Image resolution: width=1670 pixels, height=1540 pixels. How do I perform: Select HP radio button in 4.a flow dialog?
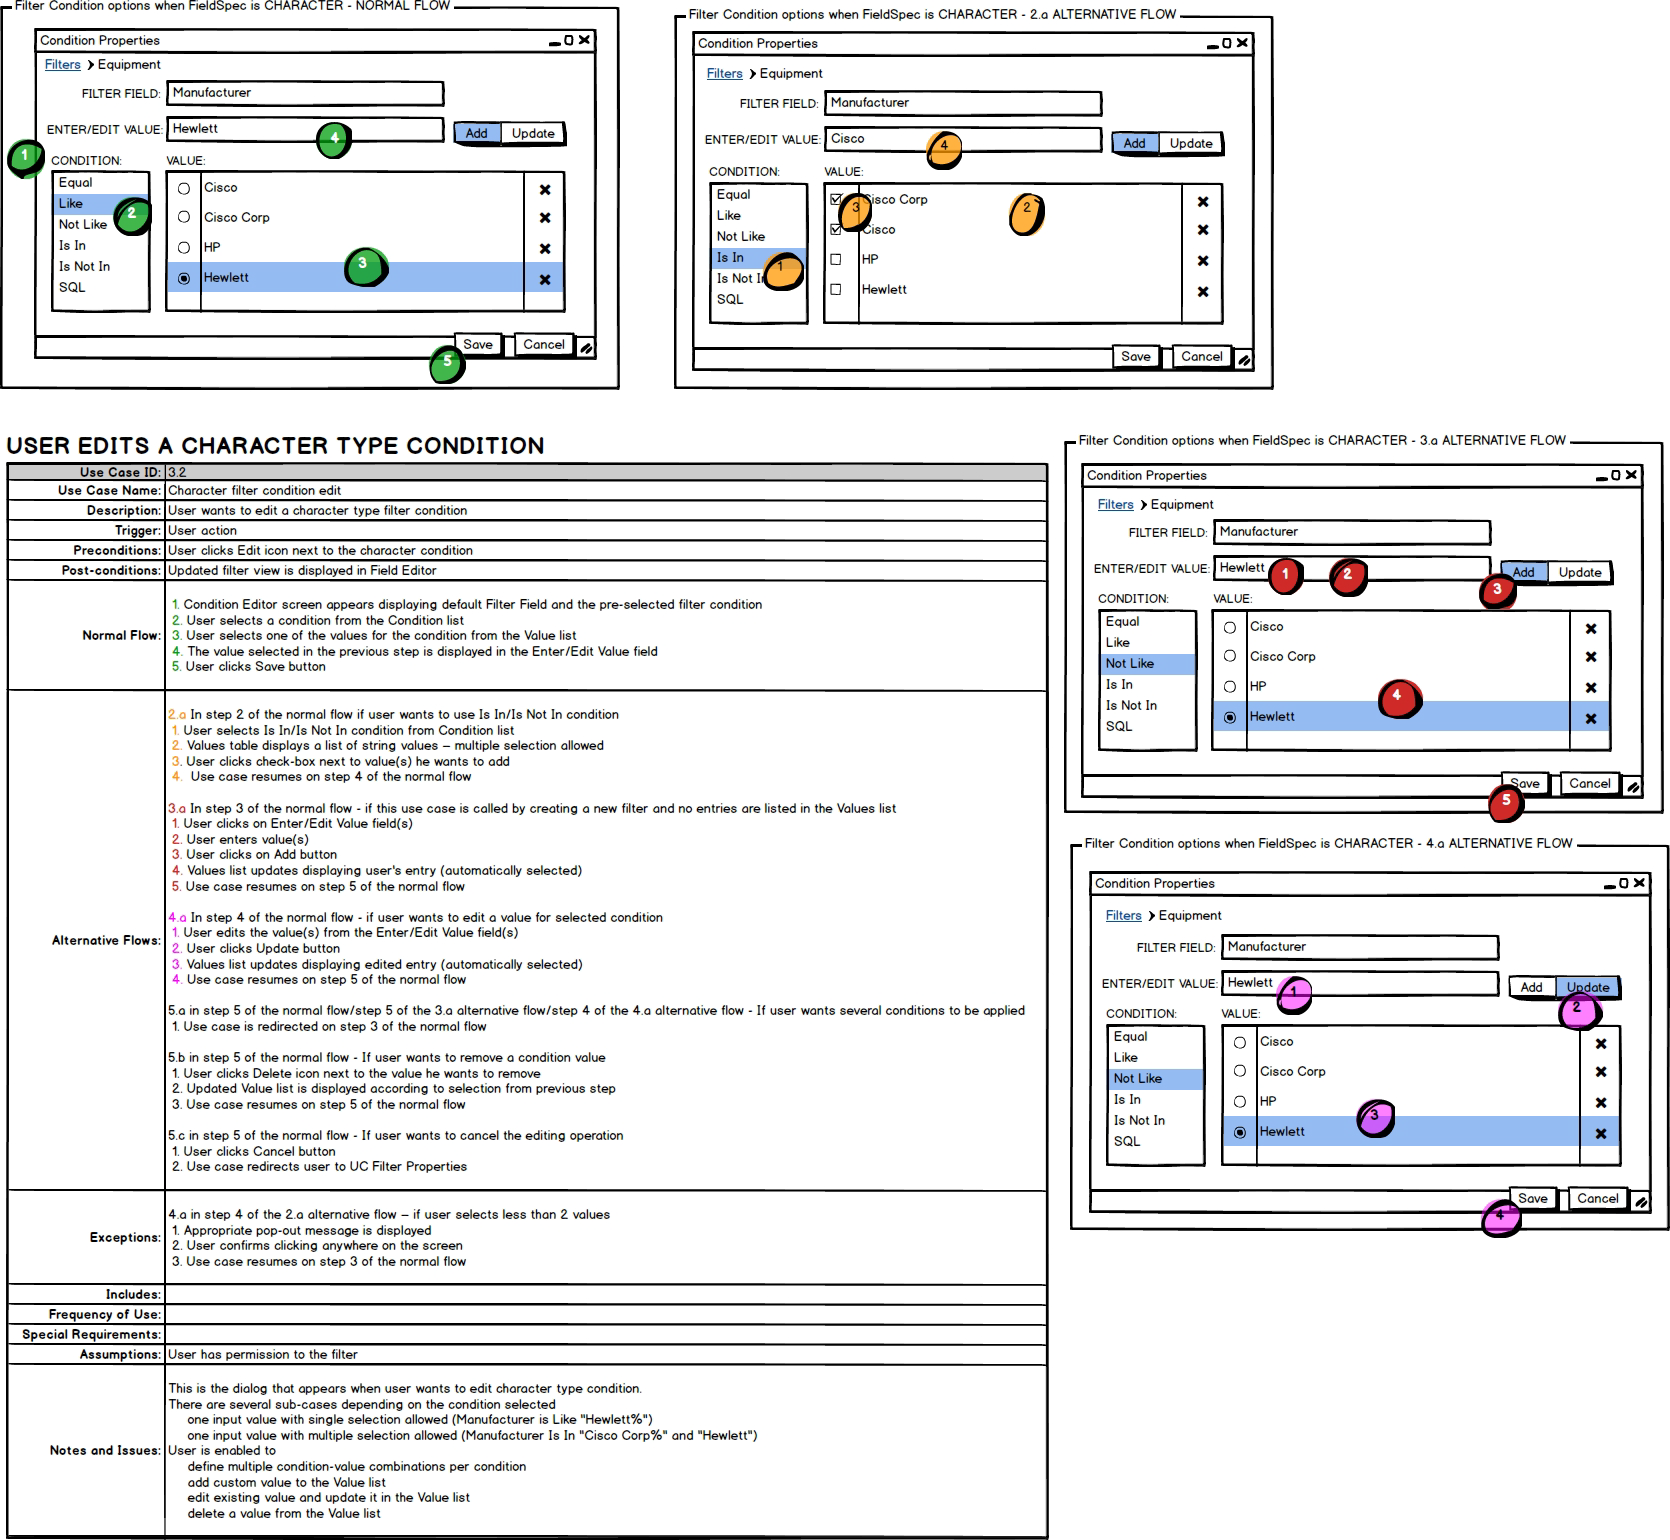pos(1240,1101)
